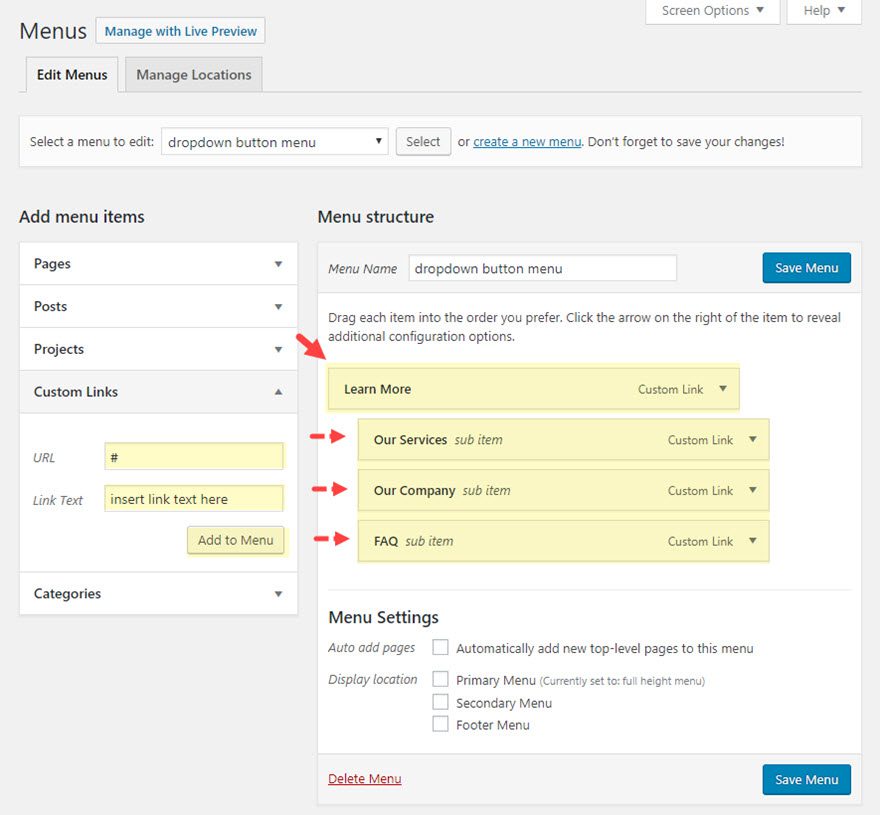Enable automatically adding new top-level pages
Viewport: 880px width, 815px height.
coord(440,647)
